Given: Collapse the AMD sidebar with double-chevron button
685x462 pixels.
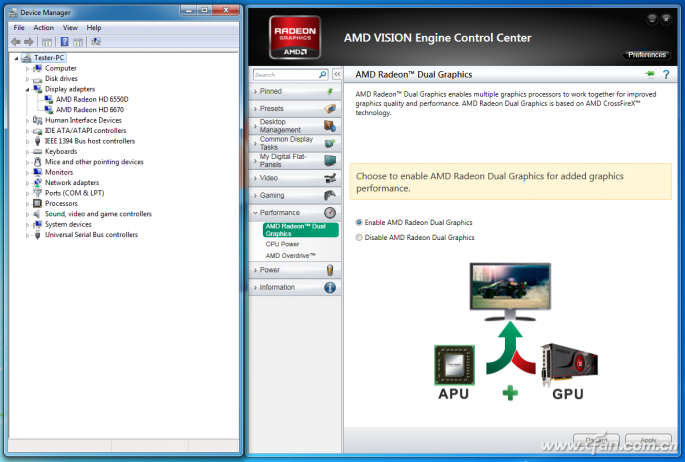Looking at the screenshot, I should coord(337,74).
